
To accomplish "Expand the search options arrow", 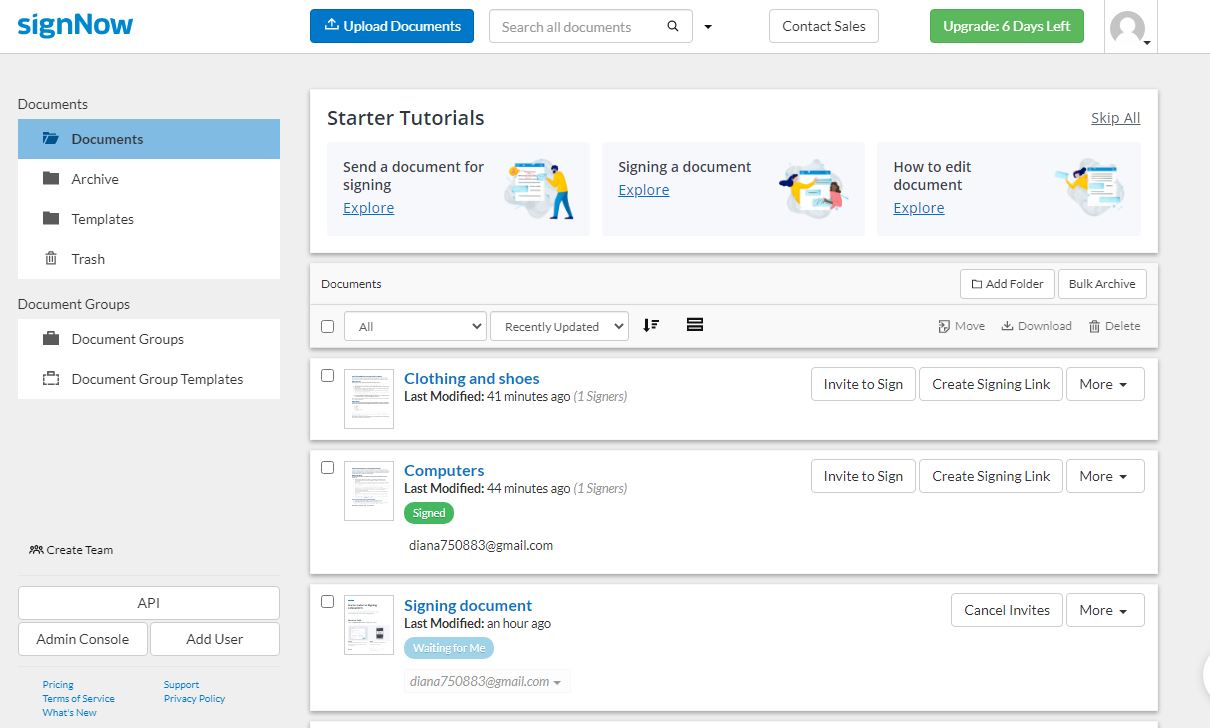I will point(708,27).
